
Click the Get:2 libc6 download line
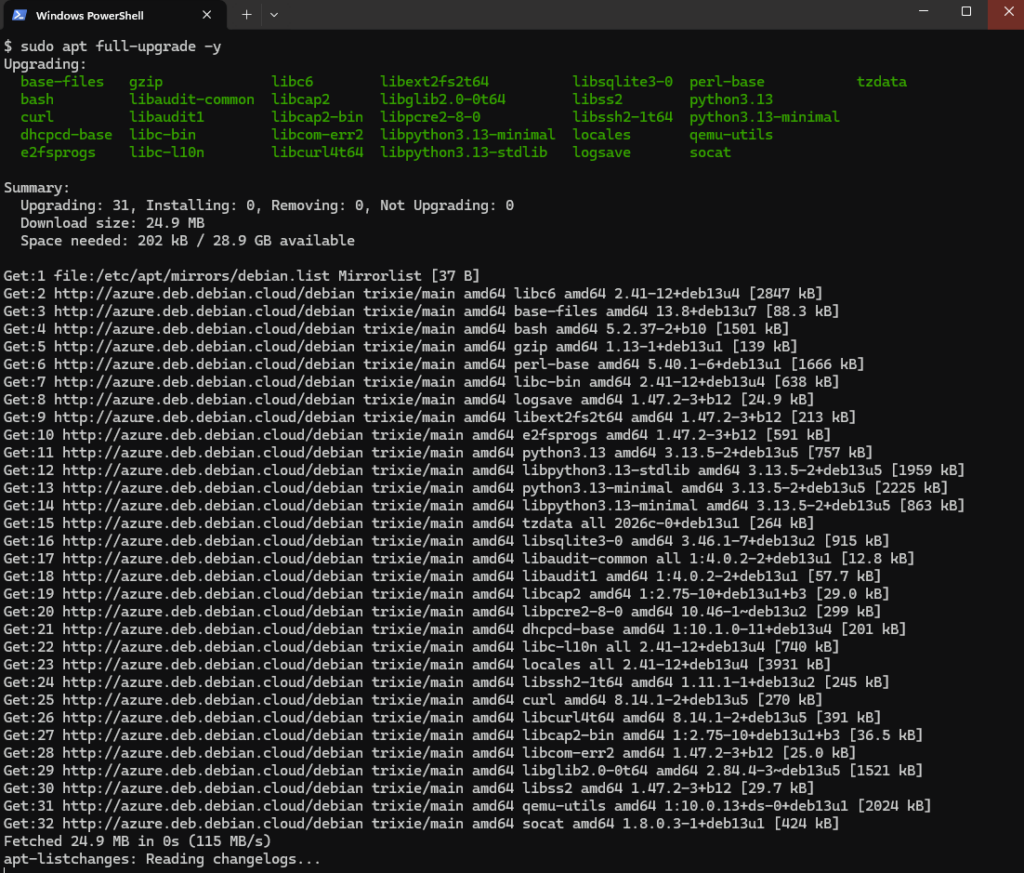413,294
